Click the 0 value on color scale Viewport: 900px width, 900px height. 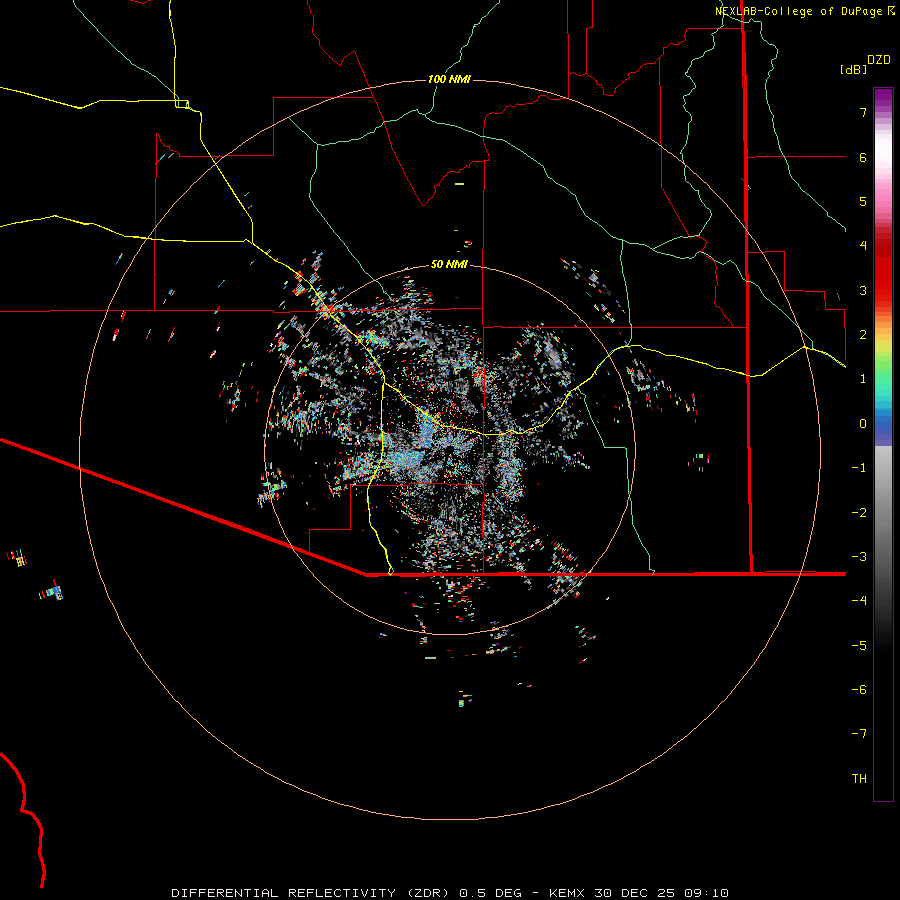click(x=863, y=424)
